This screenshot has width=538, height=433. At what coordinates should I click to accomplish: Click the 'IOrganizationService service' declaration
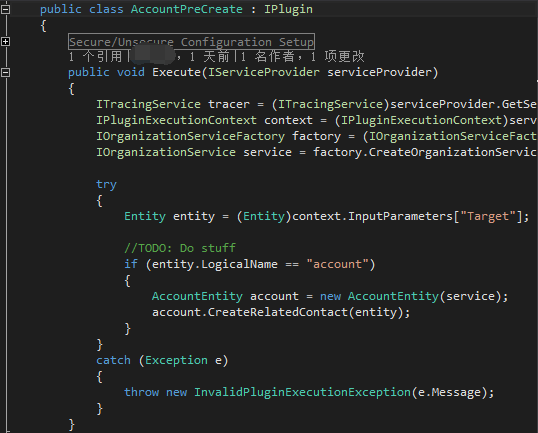click(x=194, y=152)
